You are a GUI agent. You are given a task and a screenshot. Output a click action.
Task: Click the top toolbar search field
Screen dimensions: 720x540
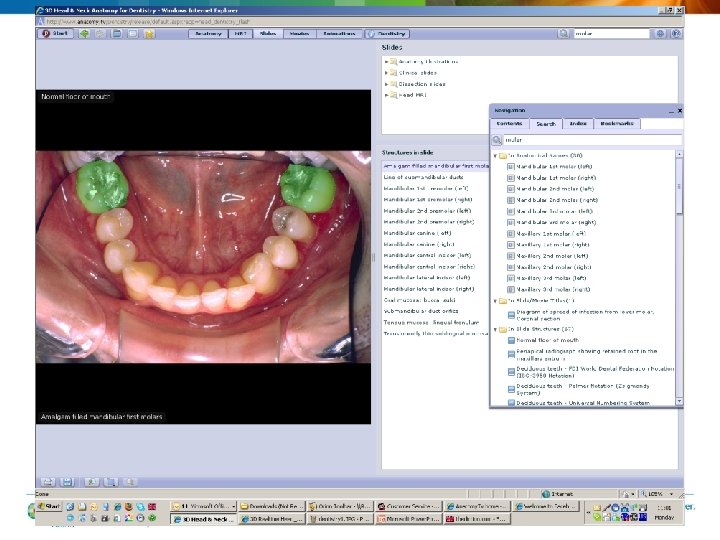(610, 34)
